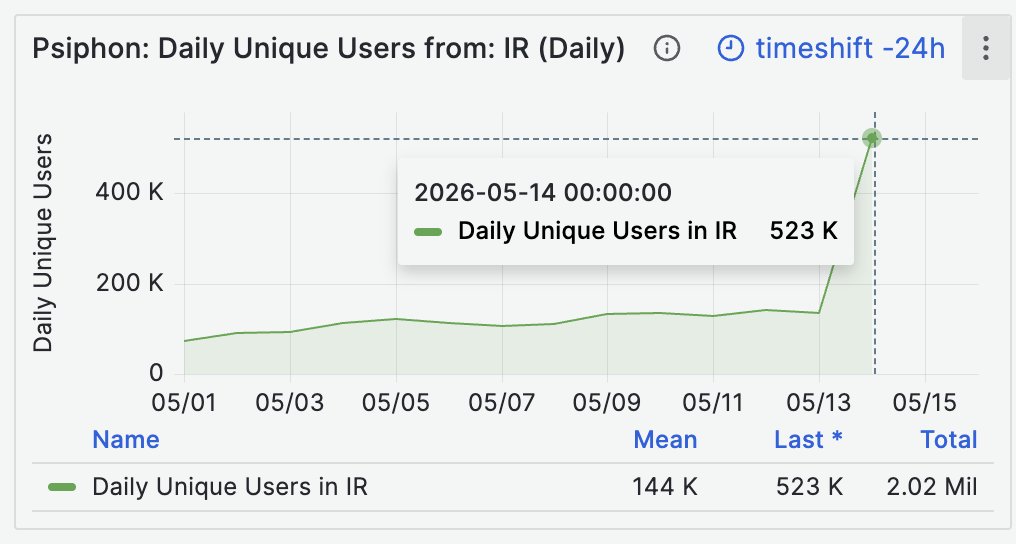This screenshot has height=544, width=1016.
Task: Click the 400 K y-axis label
Action: [129, 192]
